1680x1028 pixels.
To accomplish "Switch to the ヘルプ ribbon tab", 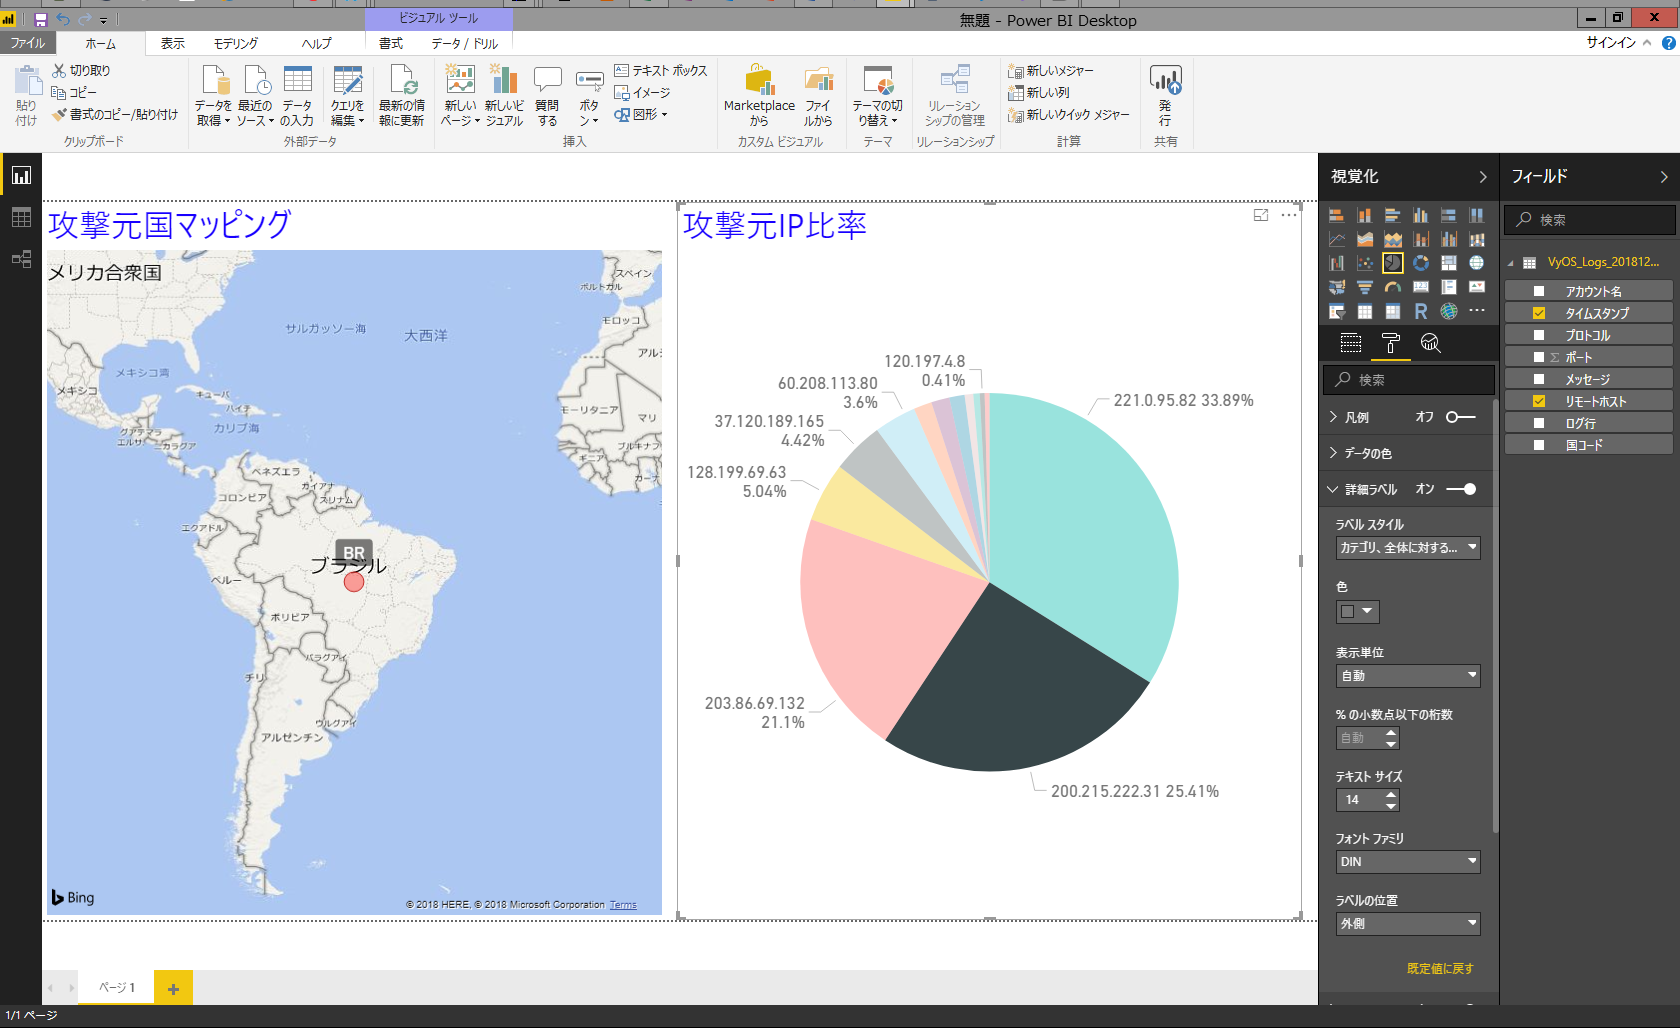I will [316, 43].
